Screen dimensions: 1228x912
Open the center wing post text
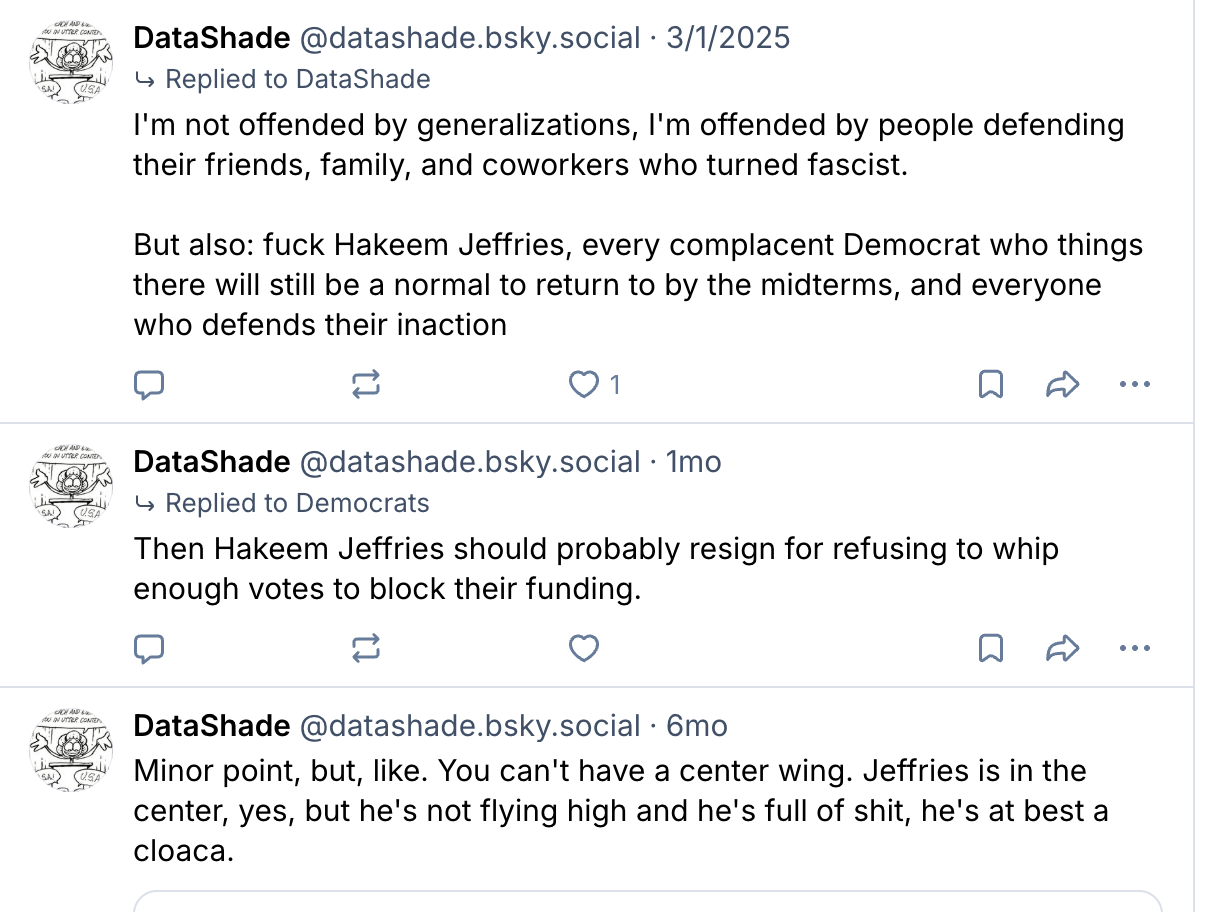pos(610,810)
